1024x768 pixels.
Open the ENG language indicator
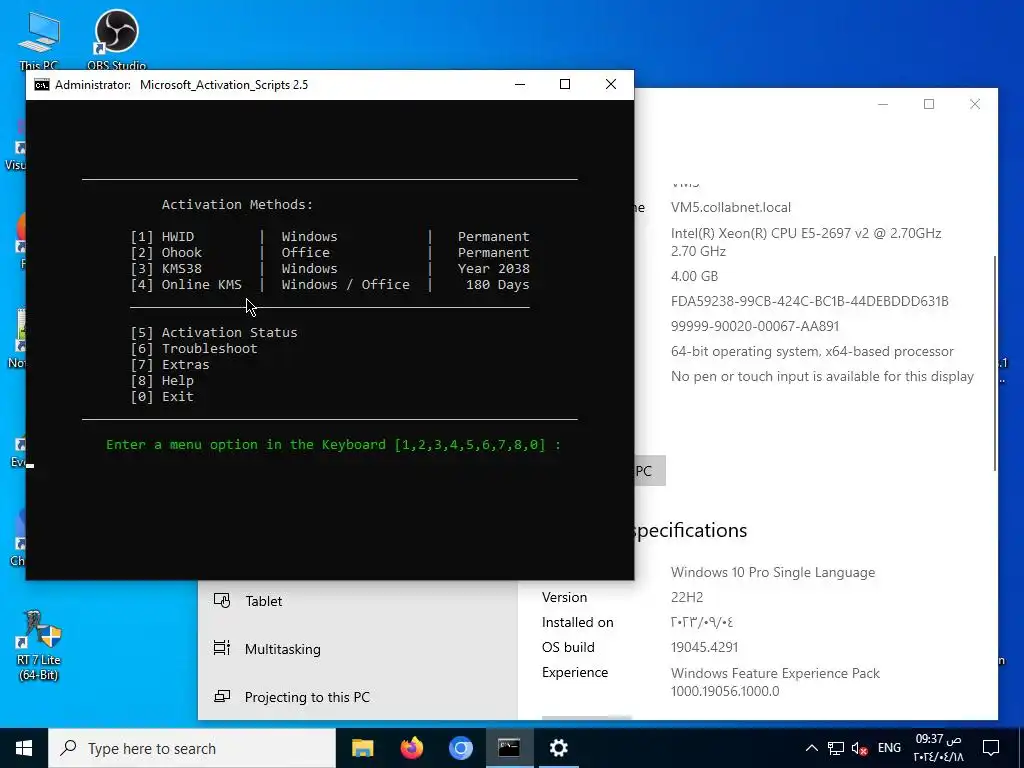point(889,748)
